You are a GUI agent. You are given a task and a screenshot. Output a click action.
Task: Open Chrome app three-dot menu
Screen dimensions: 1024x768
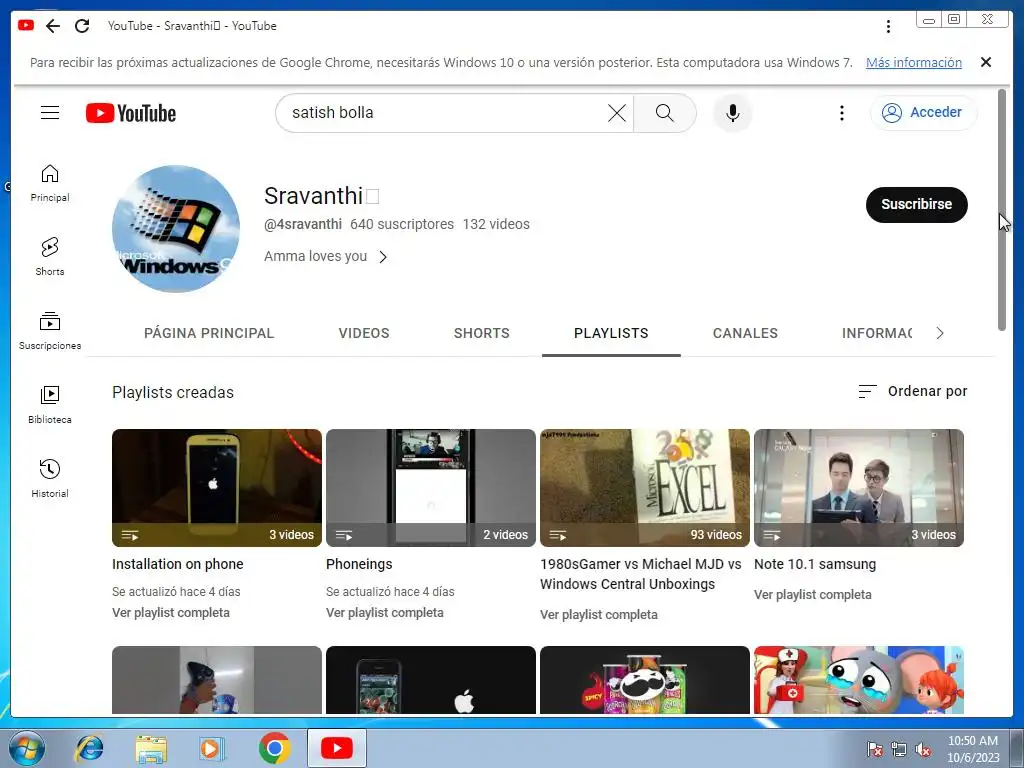888,26
